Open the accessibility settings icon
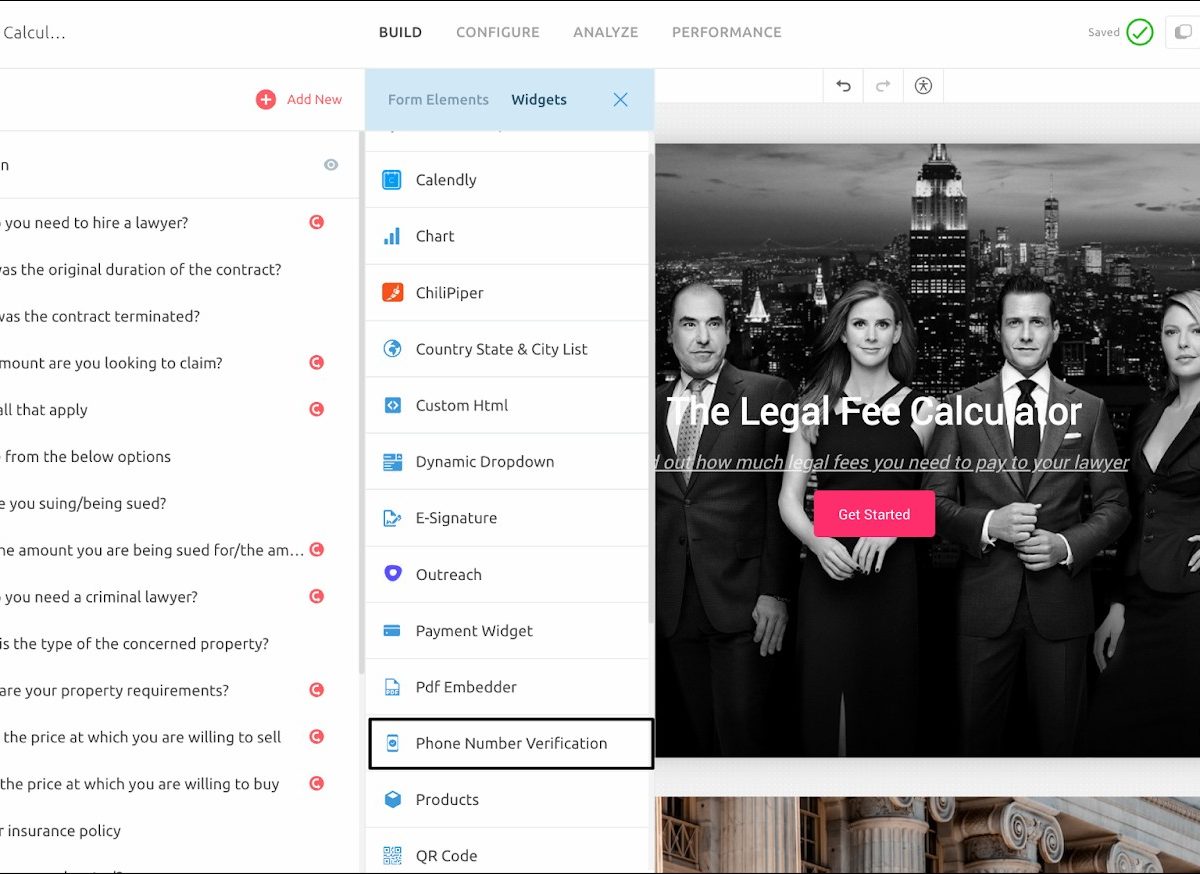The width and height of the screenshot is (1200, 874). point(923,86)
